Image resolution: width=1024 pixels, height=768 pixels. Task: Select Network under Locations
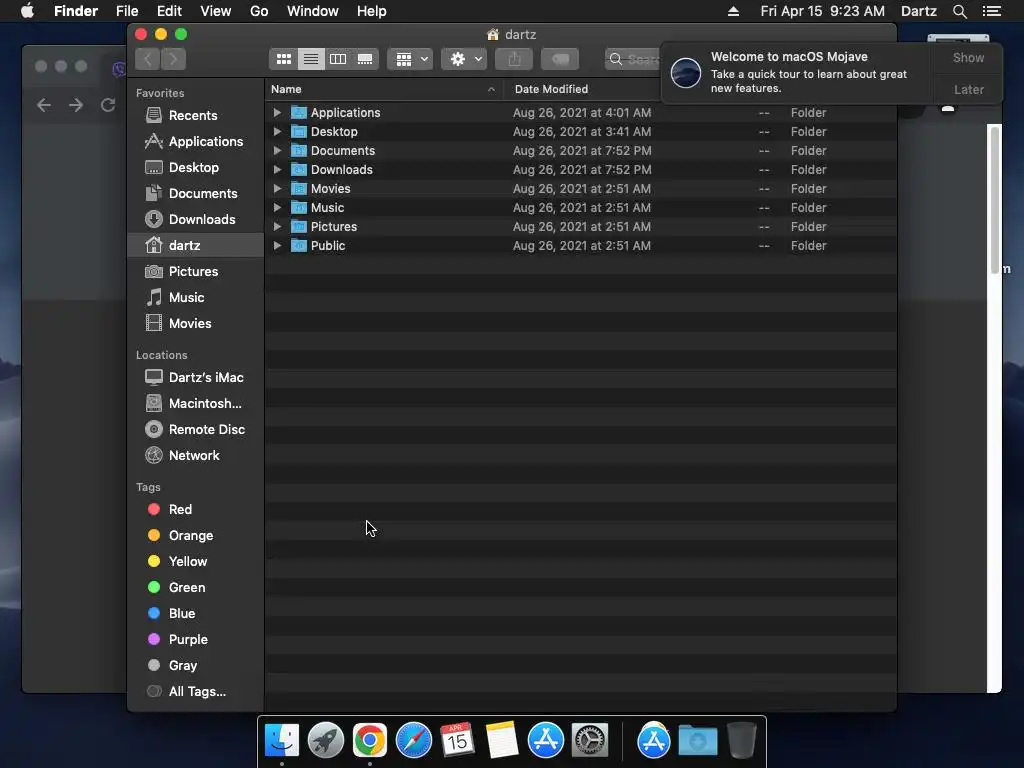[x=194, y=456]
